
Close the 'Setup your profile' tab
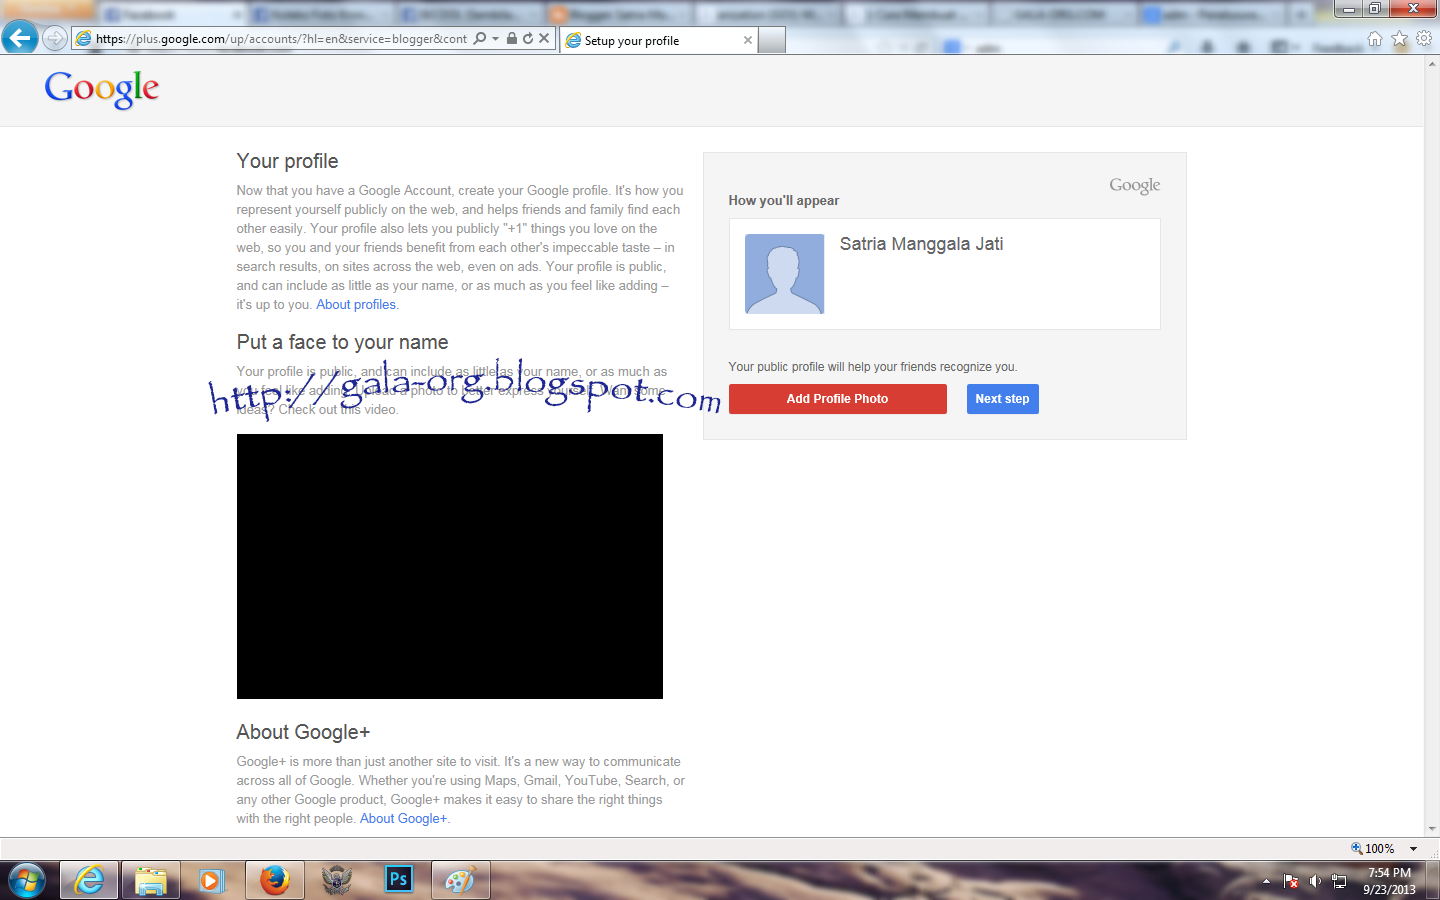click(747, 40)
